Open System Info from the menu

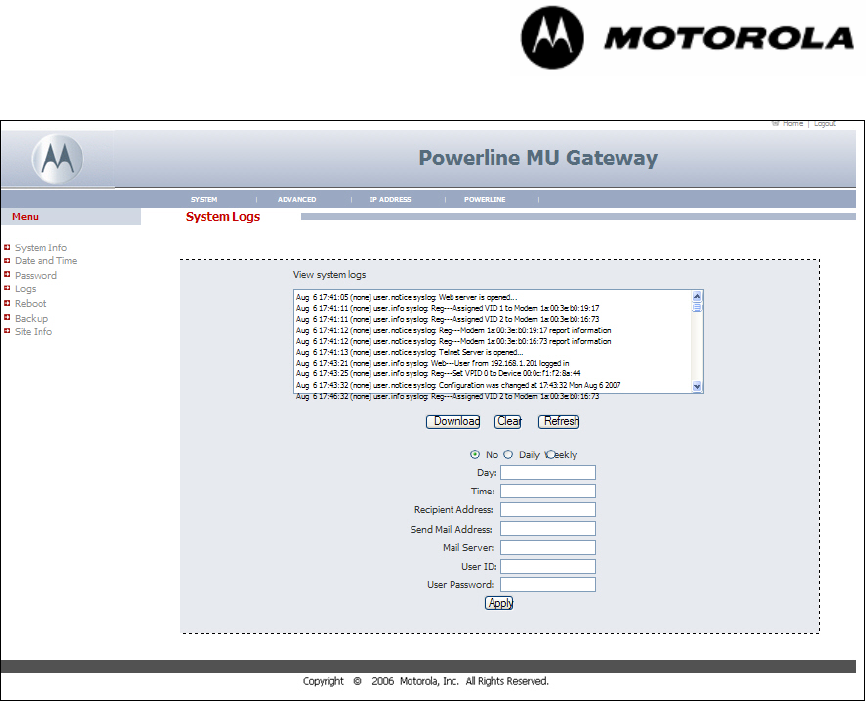[41, 247]
